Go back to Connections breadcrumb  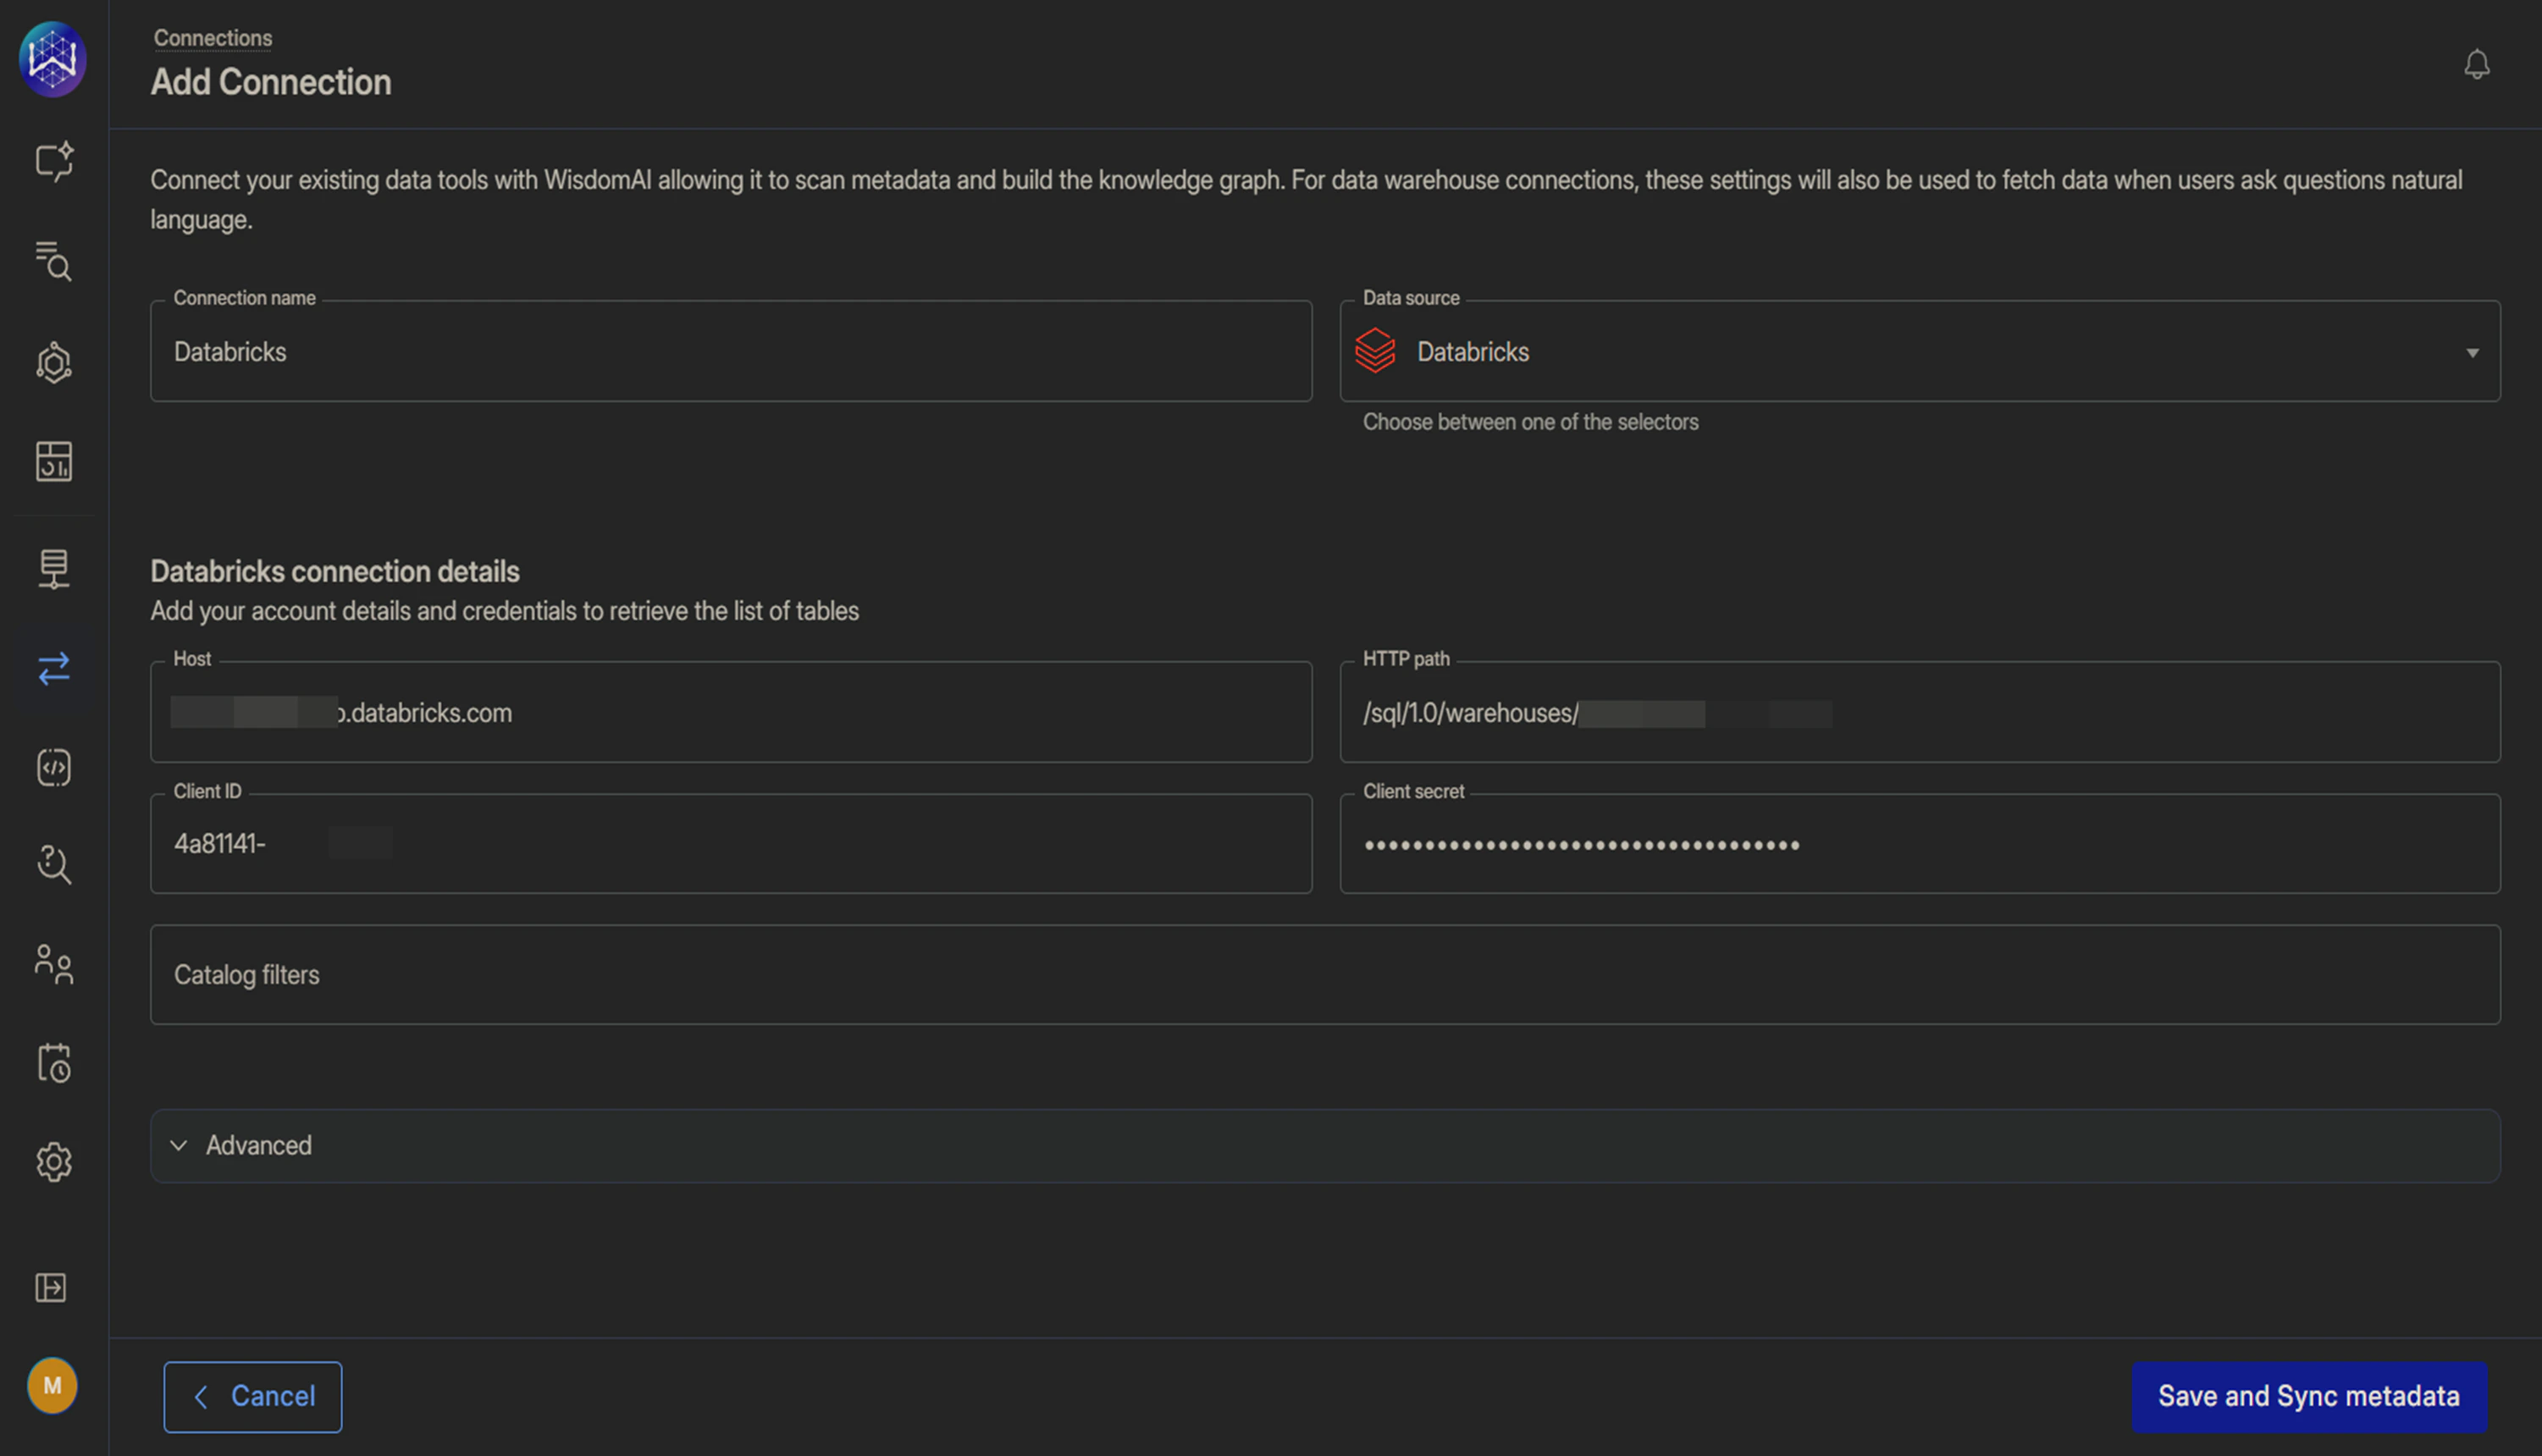click(x=213, y=38)
